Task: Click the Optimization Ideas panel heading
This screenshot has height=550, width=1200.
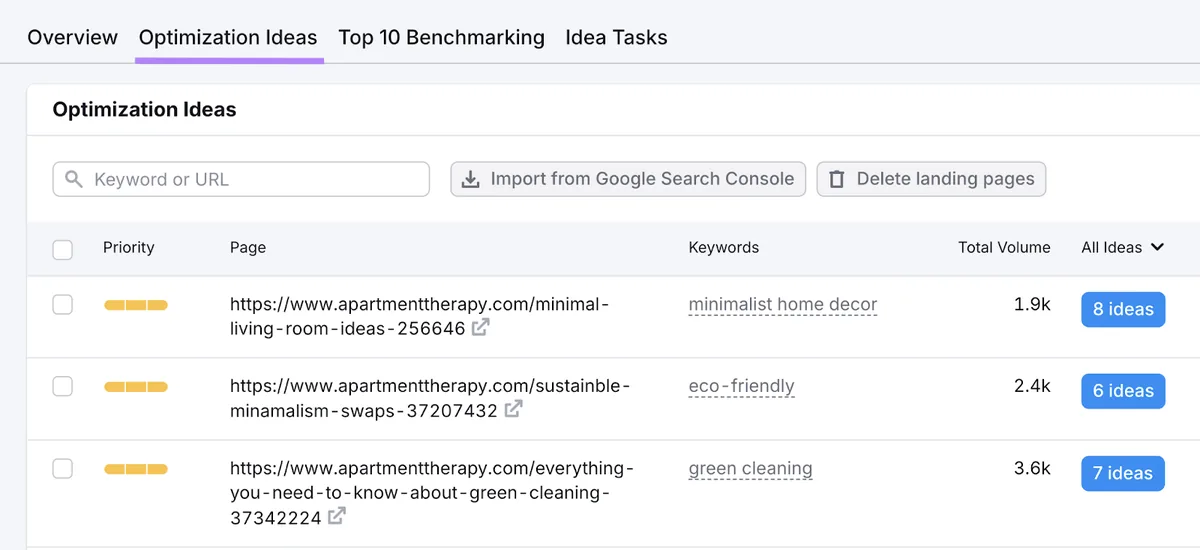Action: [145, 110]
